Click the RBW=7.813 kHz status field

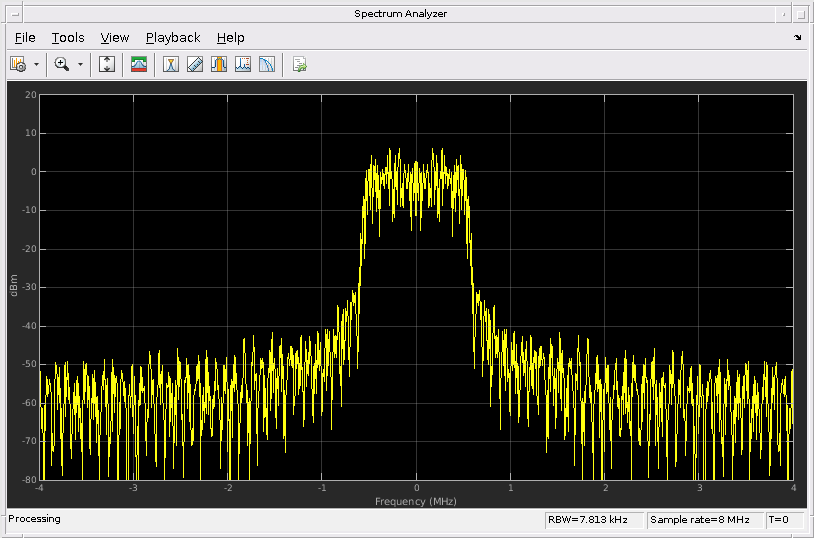tap(593, 520)
